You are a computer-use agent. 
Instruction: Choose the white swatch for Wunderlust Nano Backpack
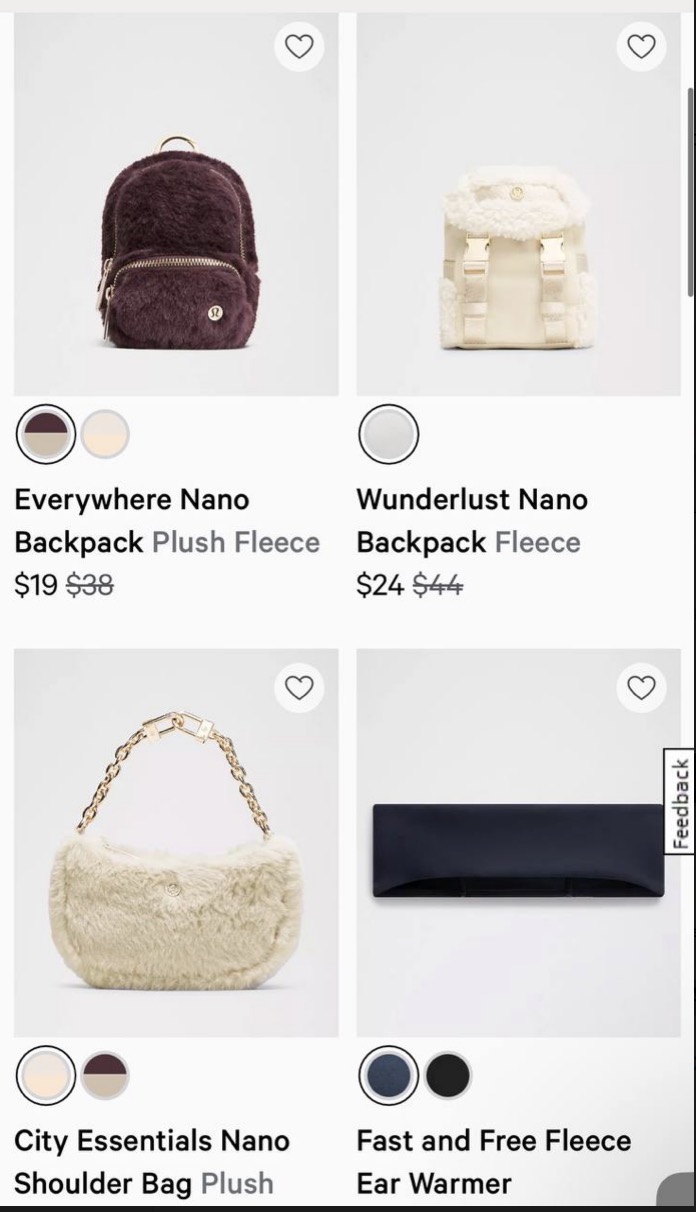[x=388, y=434]
